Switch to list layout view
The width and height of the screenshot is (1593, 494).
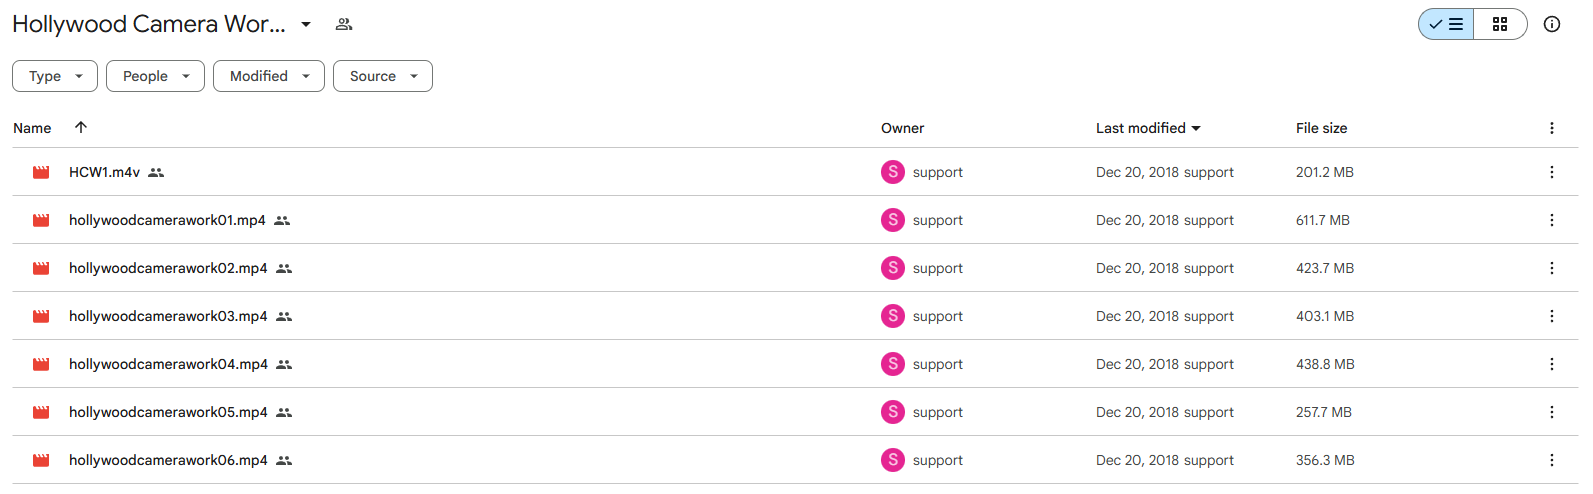tap(1446, 24)
